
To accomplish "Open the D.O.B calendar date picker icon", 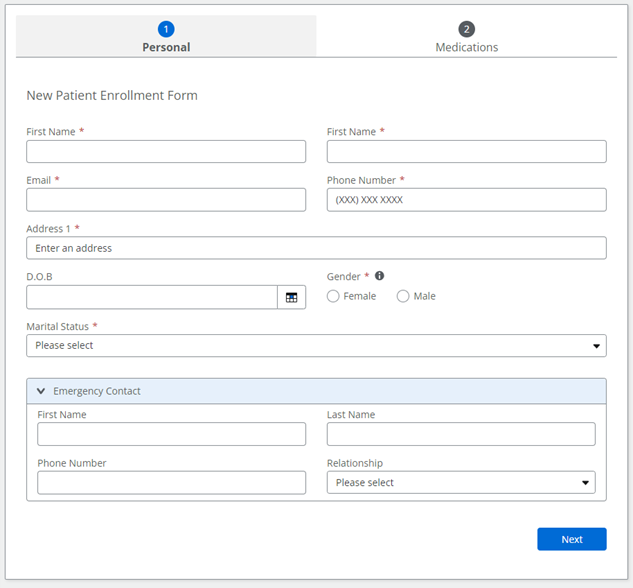I will [x=291, y=297].
